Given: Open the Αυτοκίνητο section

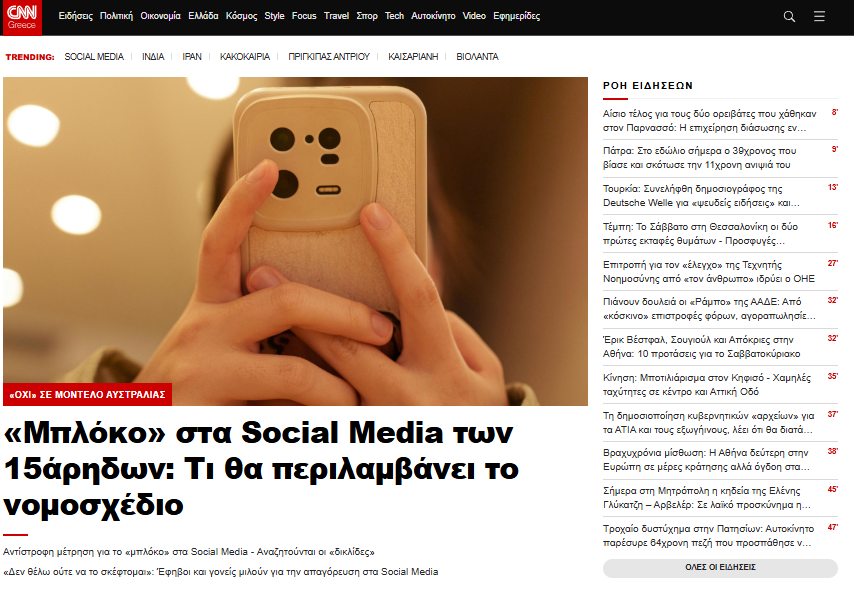Looking at the screenshot, I should (433, 16).
